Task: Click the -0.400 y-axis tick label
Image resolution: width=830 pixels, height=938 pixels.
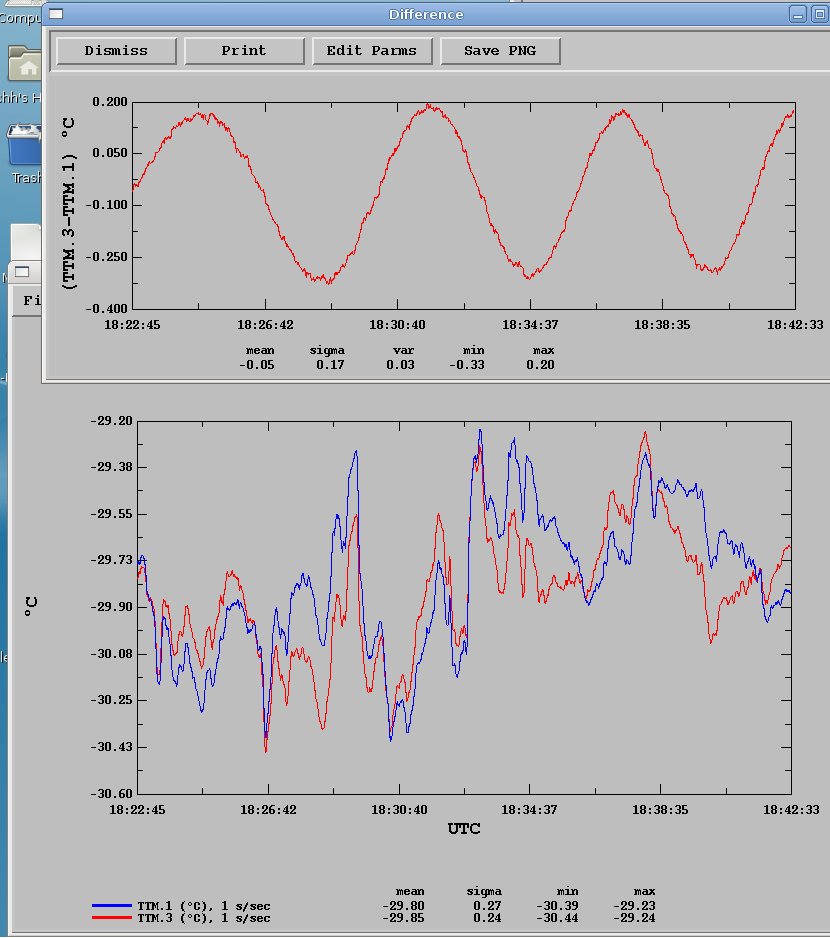Action: pyautogui.click(x=107, y=309)
